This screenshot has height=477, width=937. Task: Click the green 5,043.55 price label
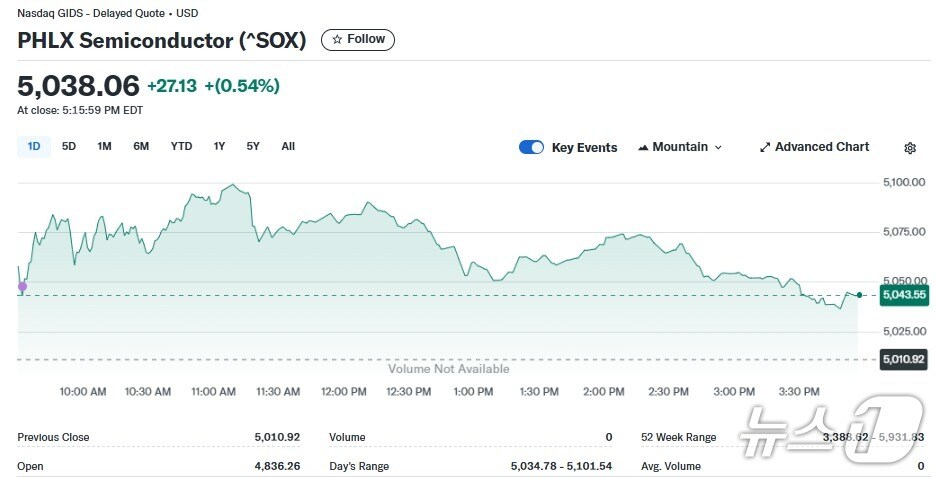point(903,295)
